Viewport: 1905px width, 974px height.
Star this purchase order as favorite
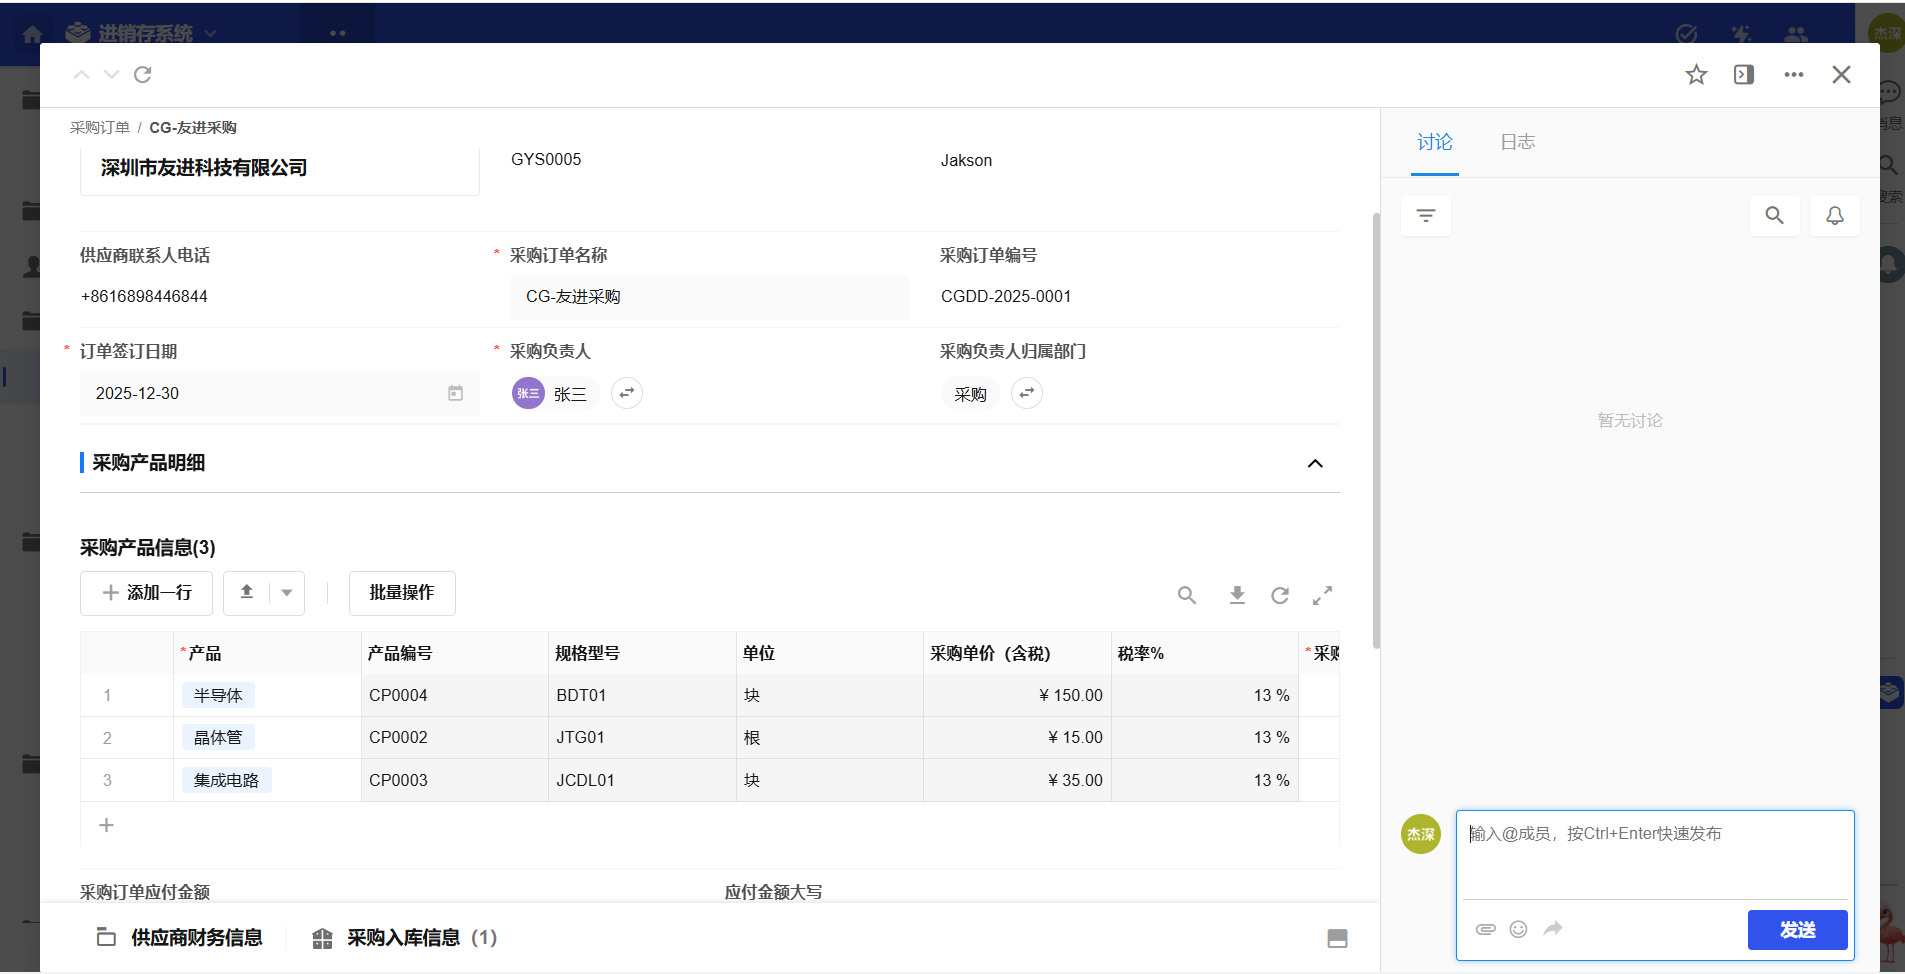click(1696, 75)
